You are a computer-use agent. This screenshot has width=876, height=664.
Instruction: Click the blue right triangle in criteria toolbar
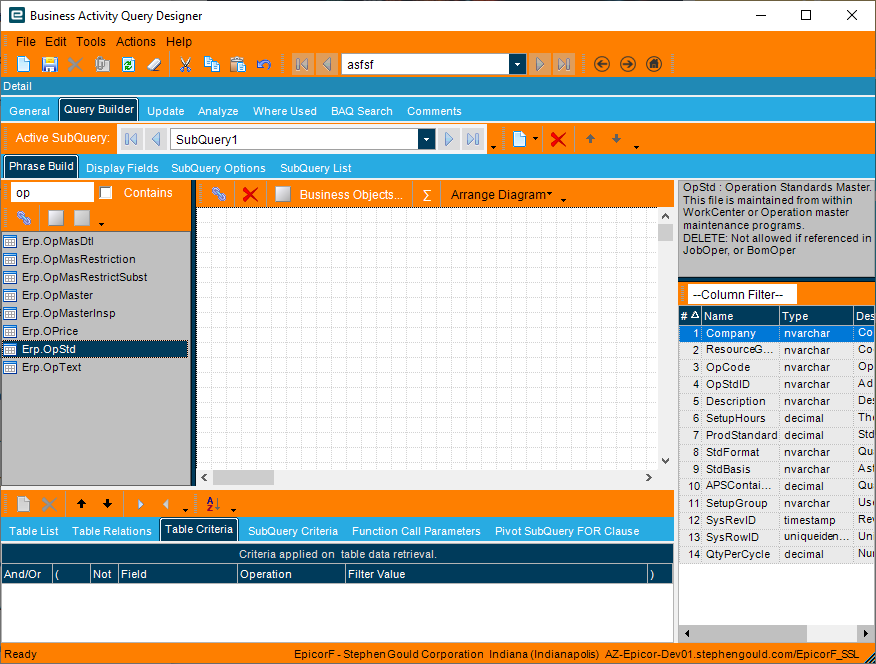(x=140, y=504)
